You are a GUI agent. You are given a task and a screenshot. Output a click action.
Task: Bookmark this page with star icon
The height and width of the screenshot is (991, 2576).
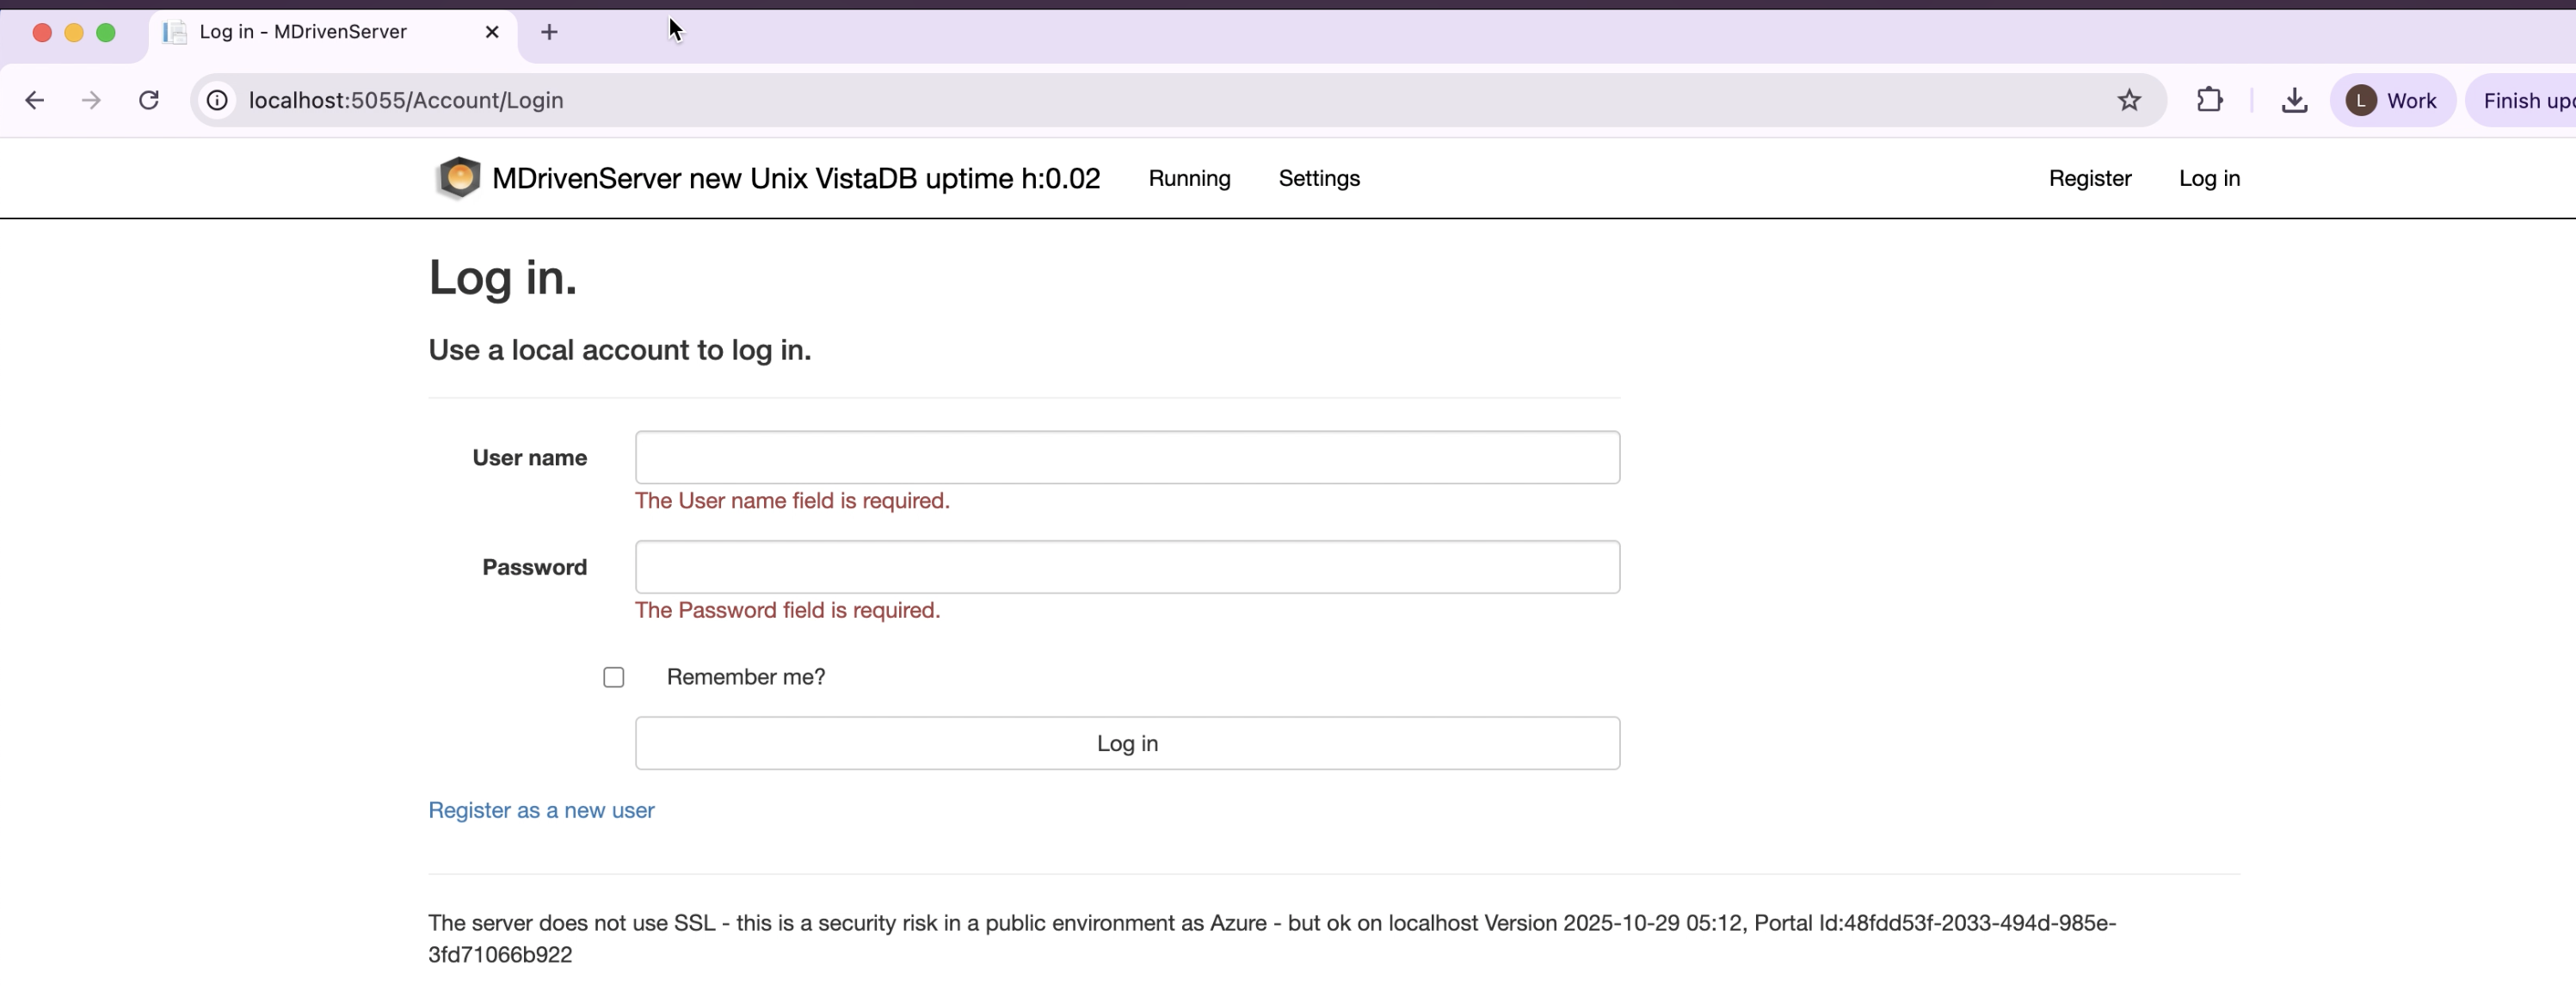click(2129, 100)
